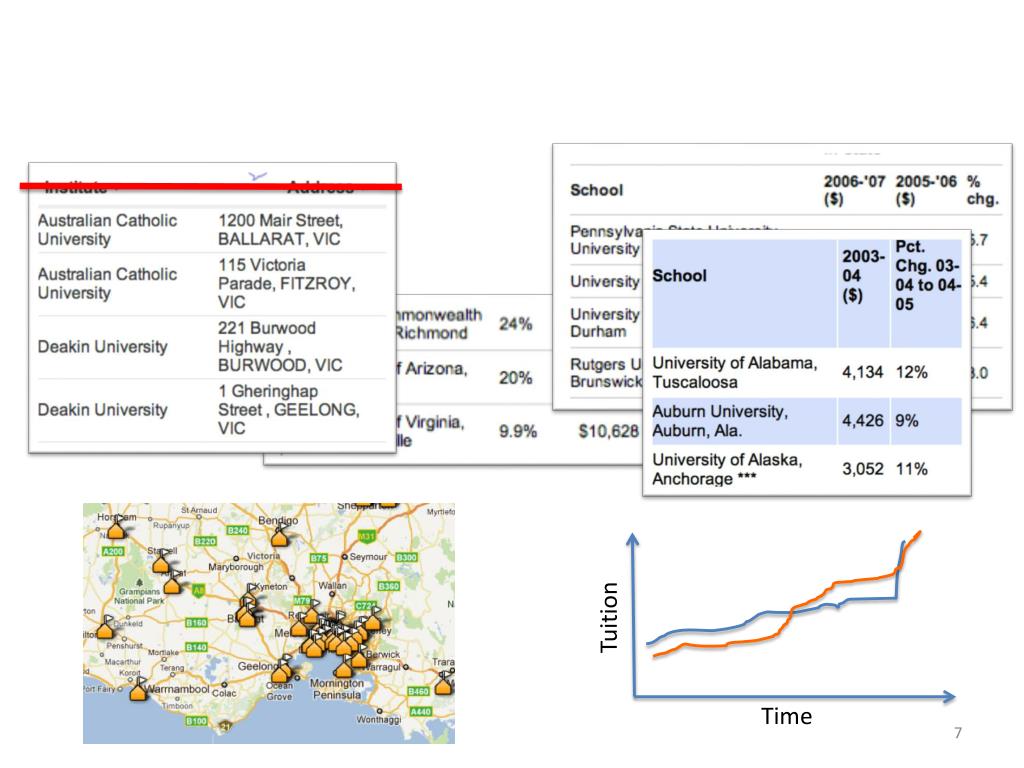Screen dimensions: 1024x768
Task: Select Deakin University in the Geelong row
Action: pos(103,409)
